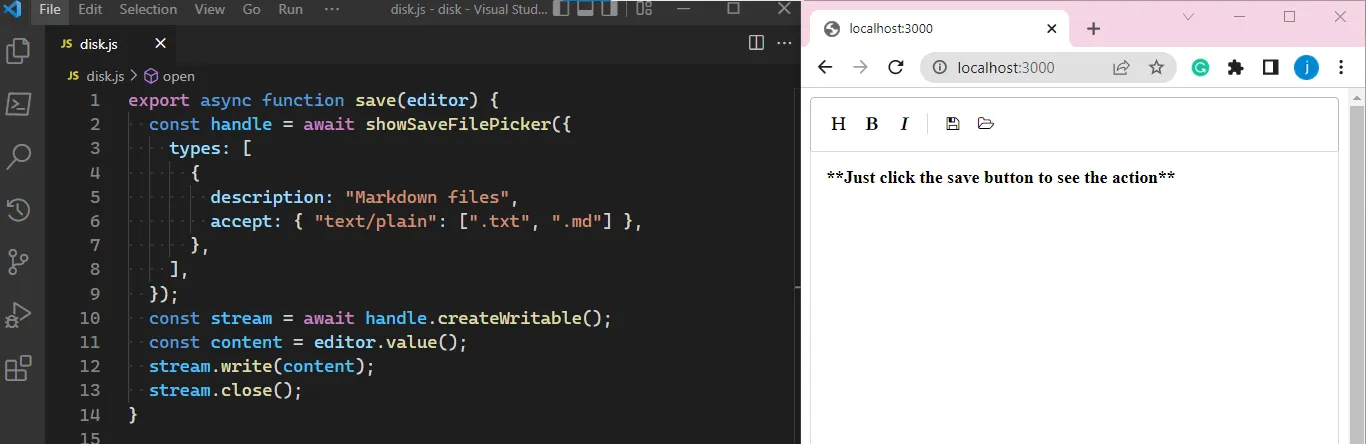Open editor More Actions ellipsis menu
Viewport: 1366px width, 444px height.
point(785,43)
